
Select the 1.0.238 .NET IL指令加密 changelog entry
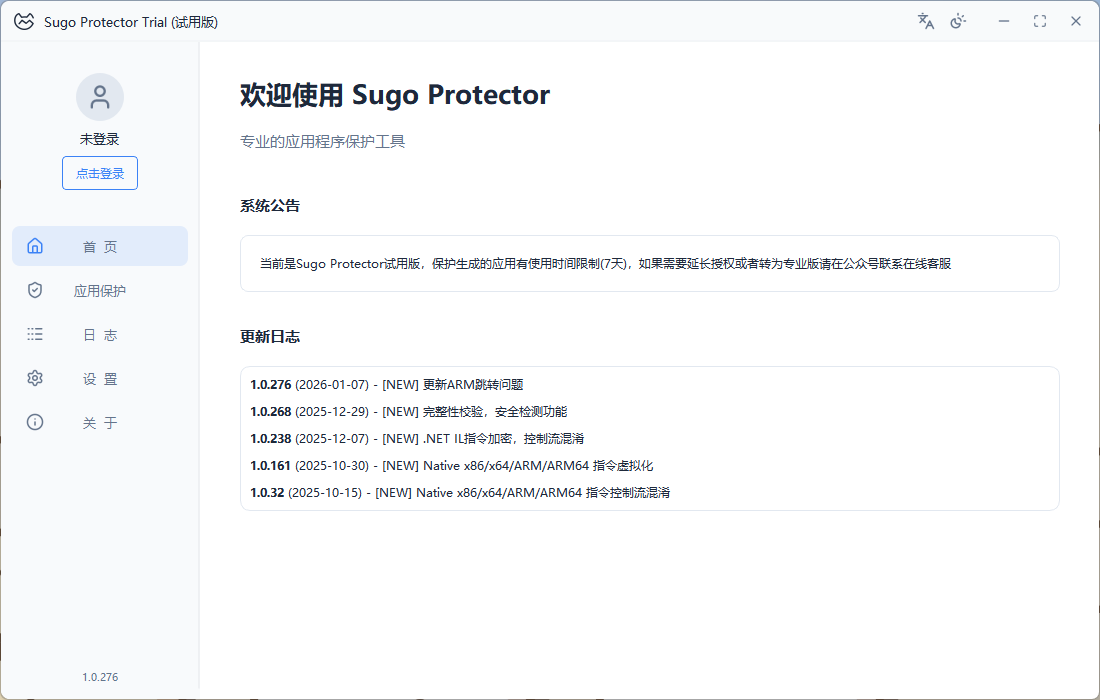click(417, 438)
